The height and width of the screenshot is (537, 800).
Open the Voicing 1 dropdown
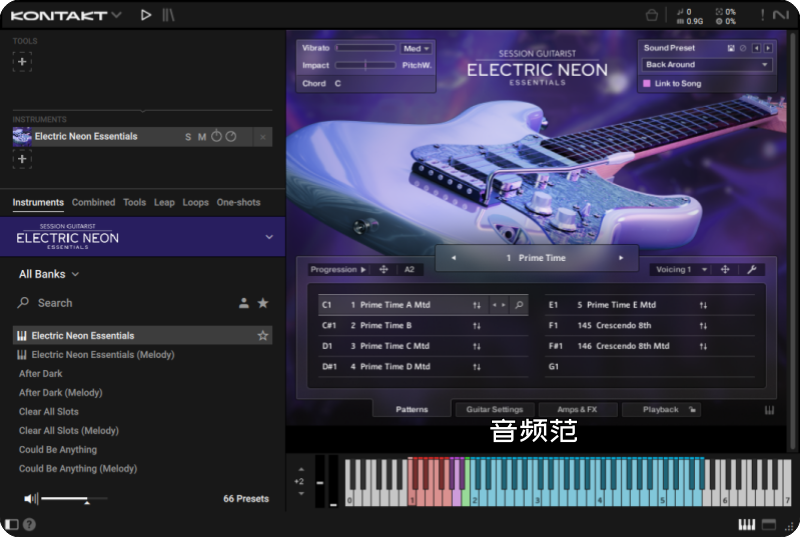[x=682, y=269]
